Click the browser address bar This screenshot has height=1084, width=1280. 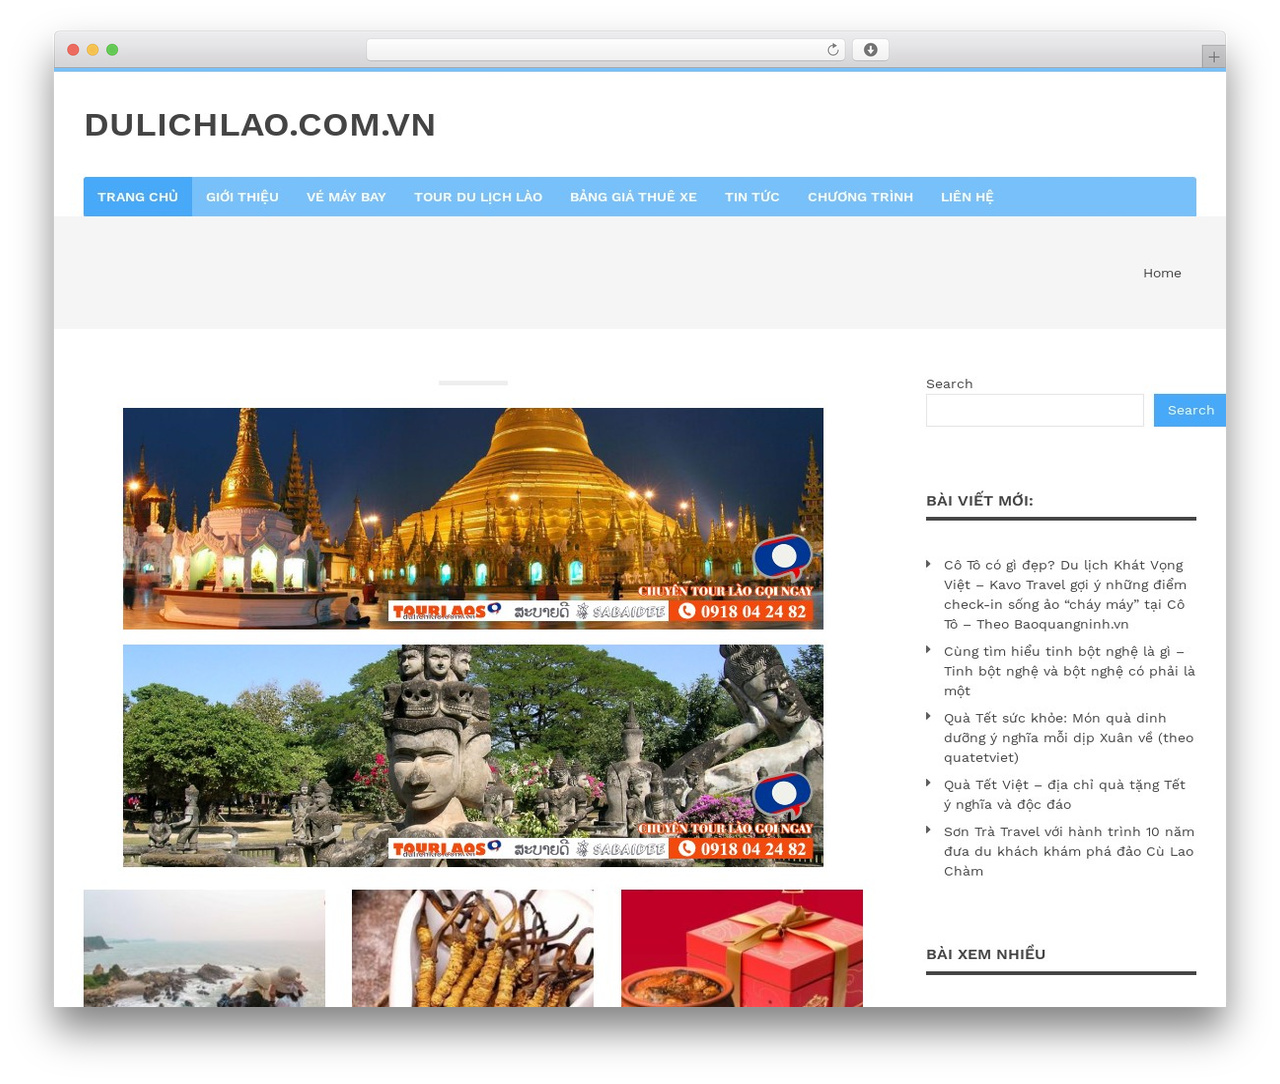click(605, 50)
